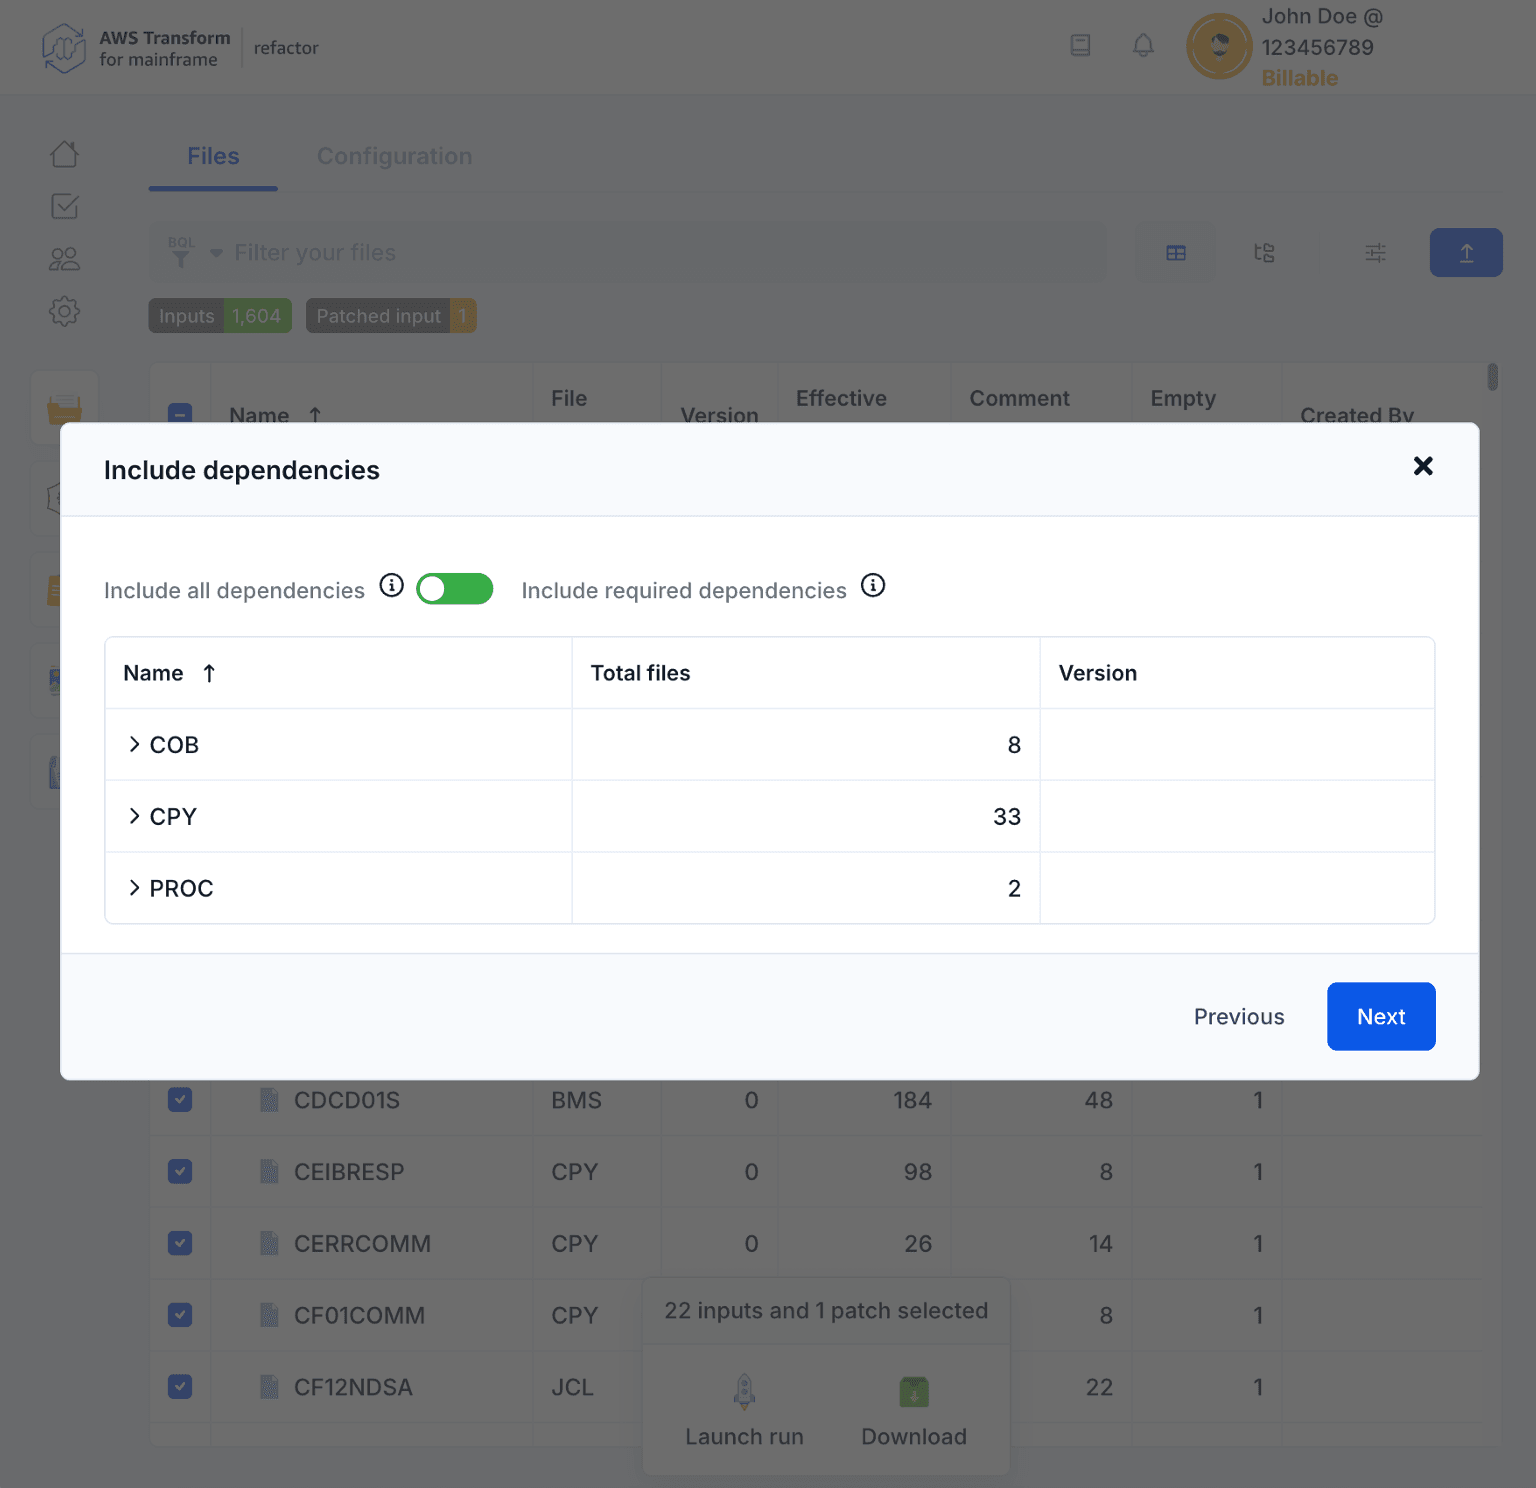
Task: Click the notifications bell icon
Action: point(1143,45)
